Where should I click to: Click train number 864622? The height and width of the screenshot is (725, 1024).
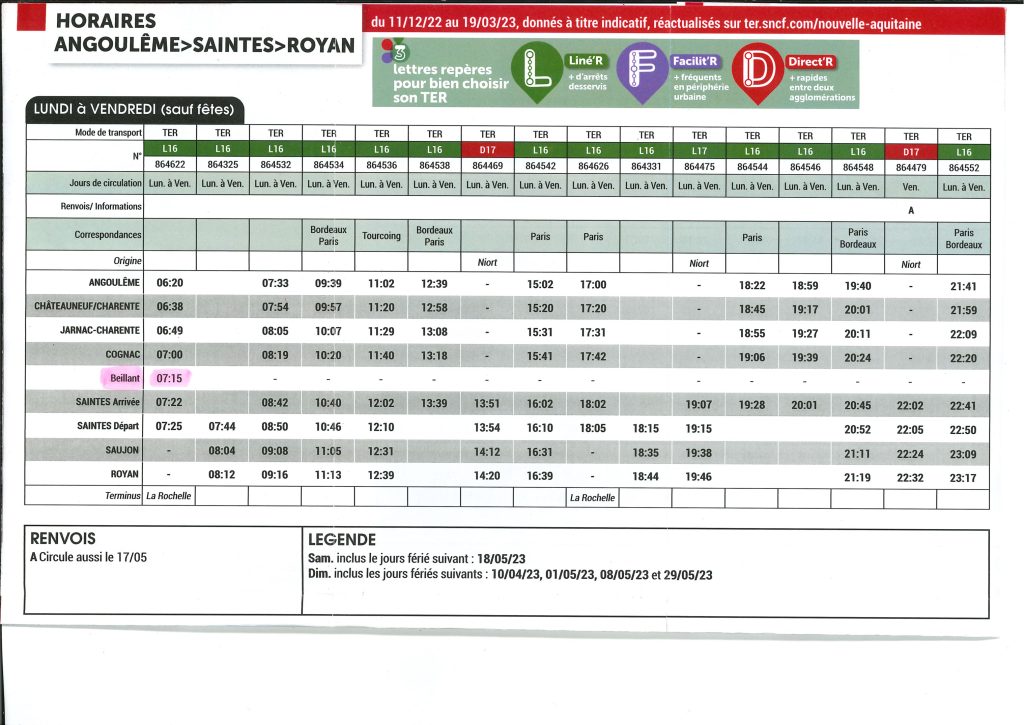pyautogui.click(x=170, y=165)
